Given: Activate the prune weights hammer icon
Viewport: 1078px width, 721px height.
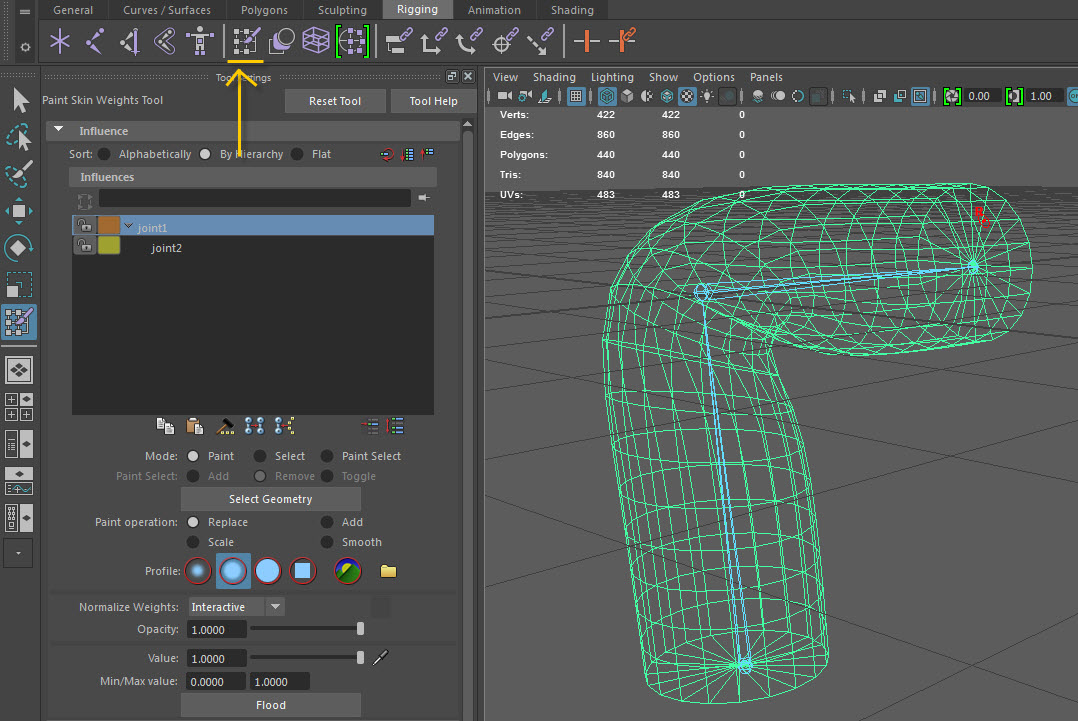Looking at the screenshot, I should point(224,426).
